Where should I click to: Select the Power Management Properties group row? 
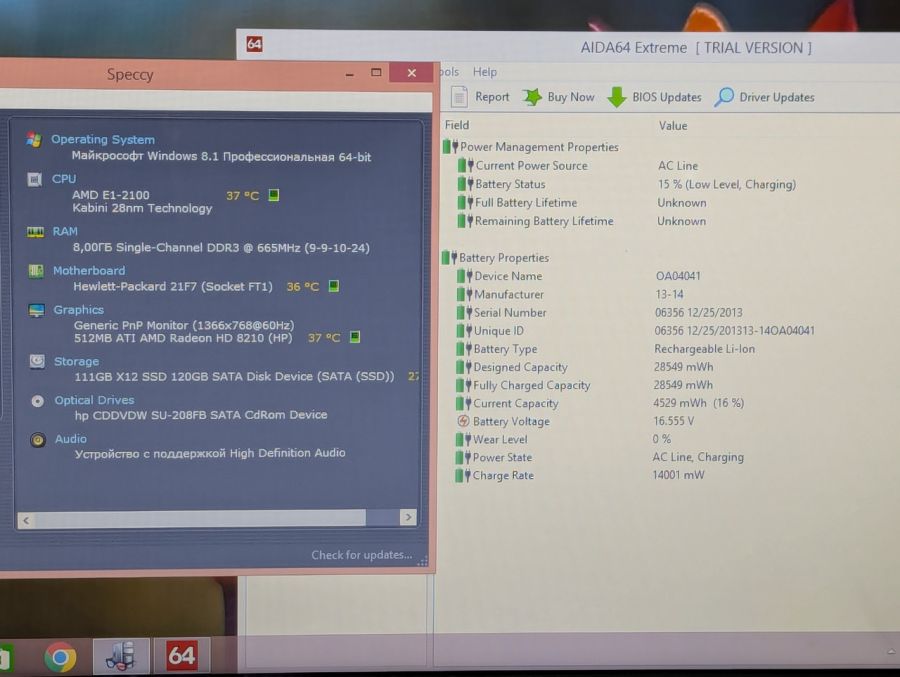coord(531,147)
